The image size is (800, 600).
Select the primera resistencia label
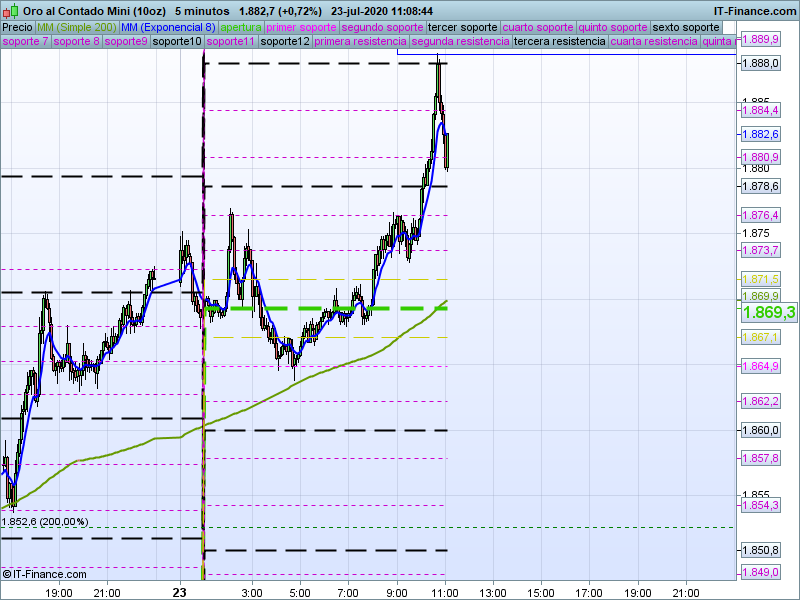[360, 42]
